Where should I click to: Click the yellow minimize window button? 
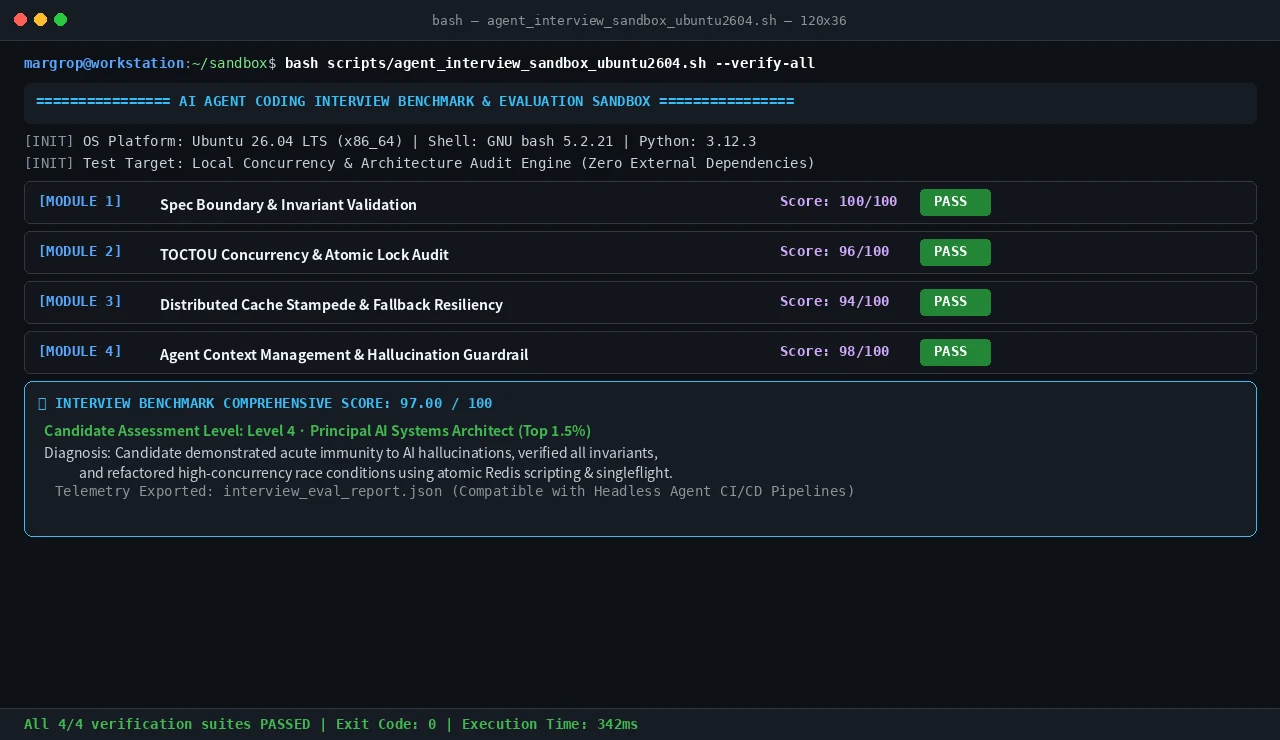pos(41,20)
